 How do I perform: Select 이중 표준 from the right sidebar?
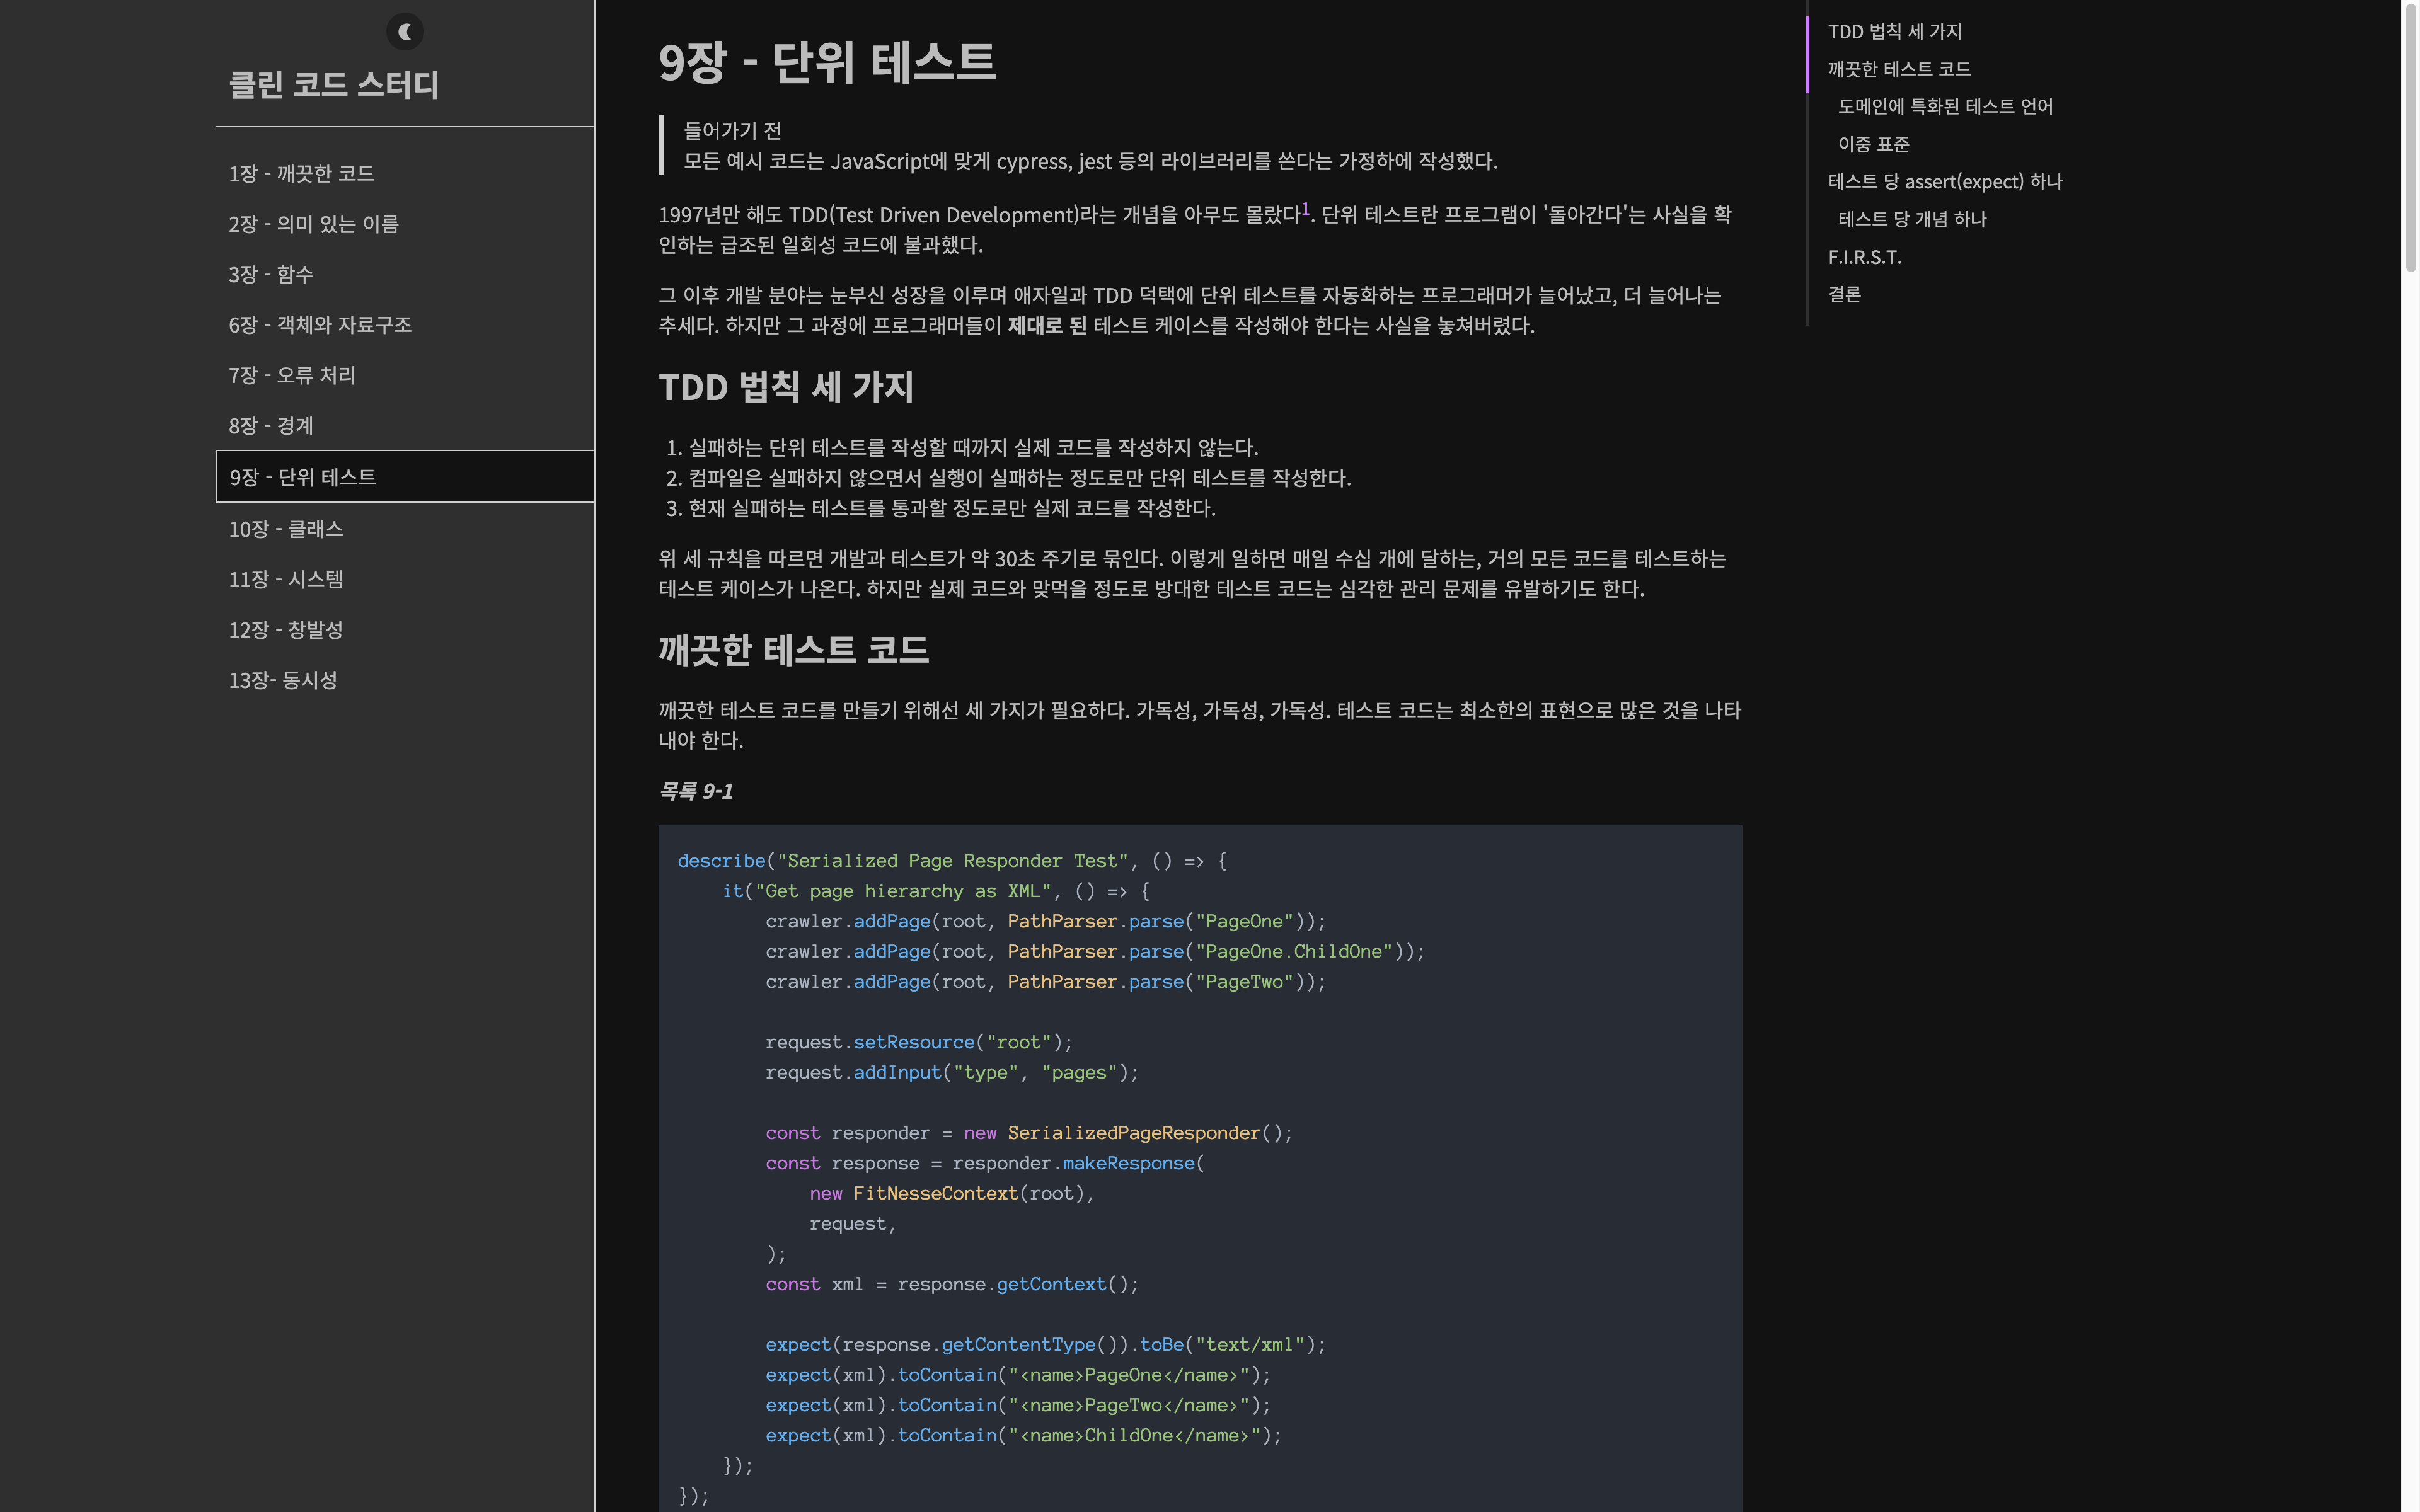[x=1873, y=143]
